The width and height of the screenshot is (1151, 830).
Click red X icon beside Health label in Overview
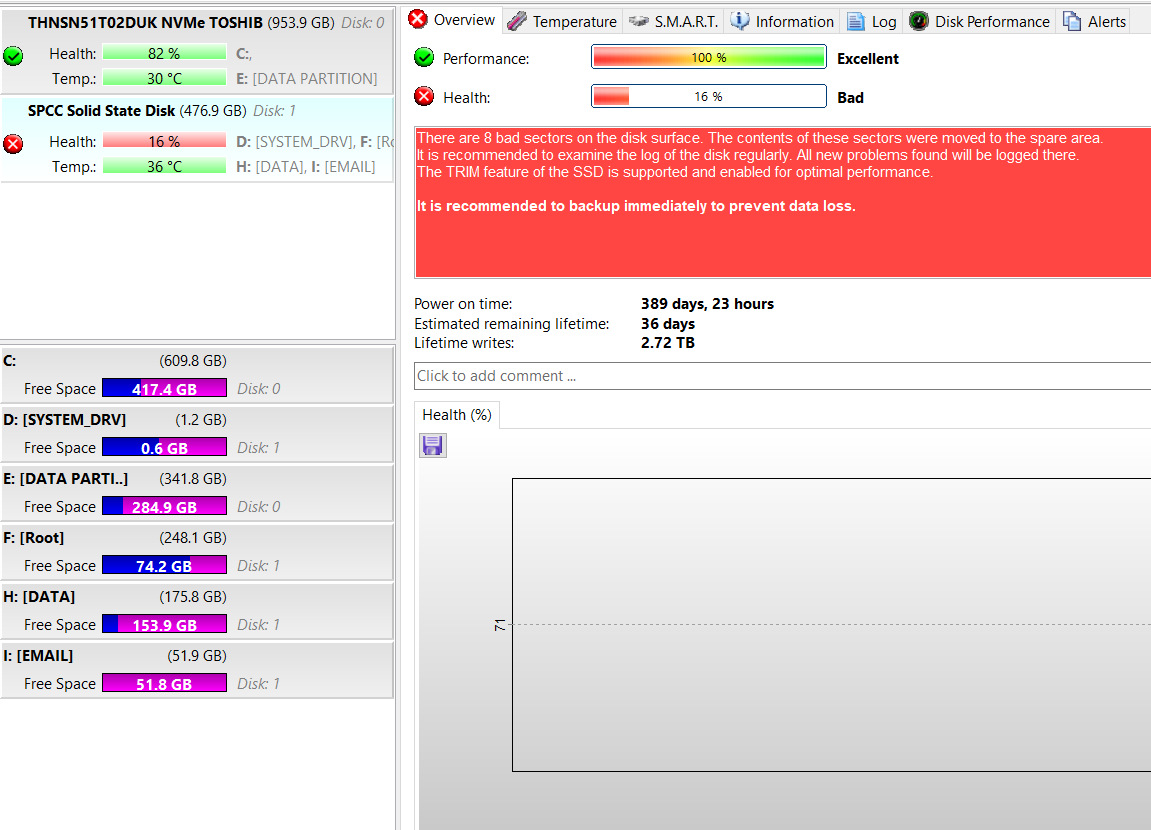coord(424,96)
